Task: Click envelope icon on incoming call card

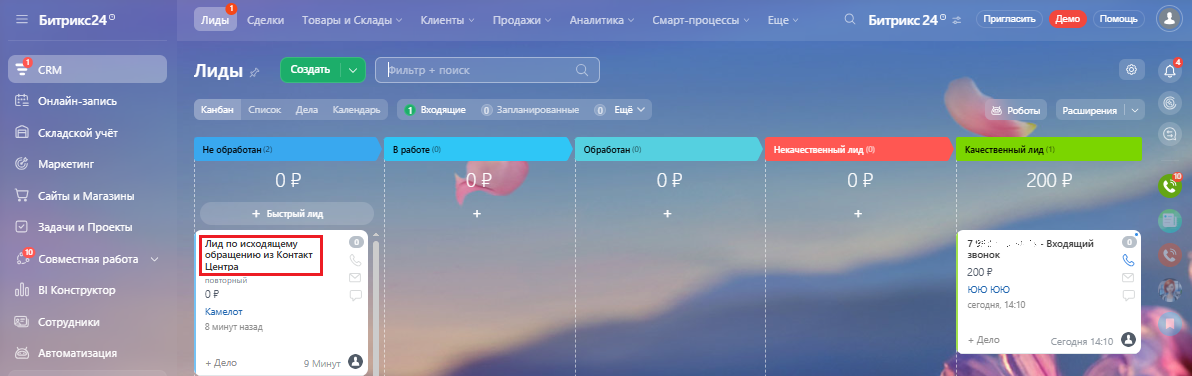Action: pyautogui.click(x=1128, y=277)
